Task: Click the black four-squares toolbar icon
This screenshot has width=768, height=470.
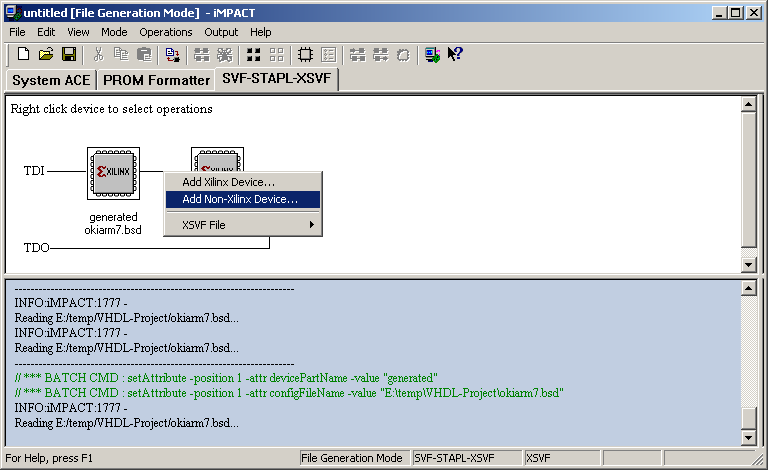Action: [x=253, y=54]
